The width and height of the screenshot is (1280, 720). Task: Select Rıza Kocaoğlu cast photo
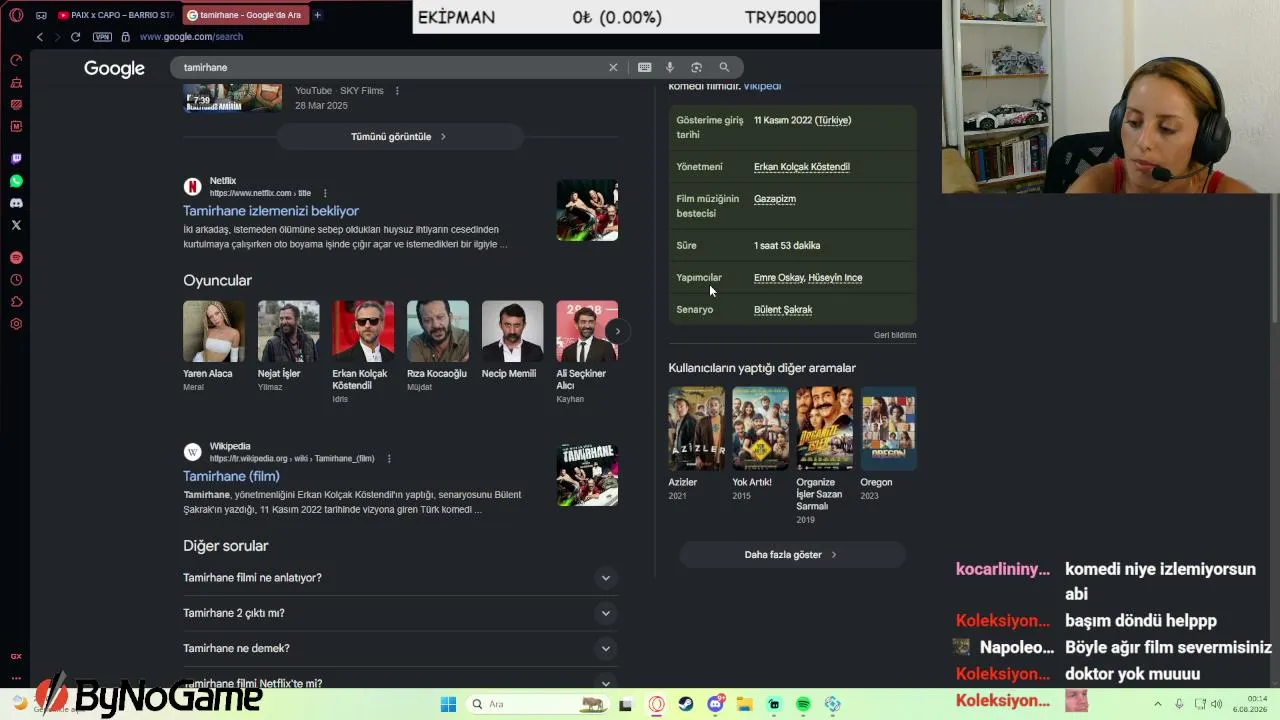[438, 331]
